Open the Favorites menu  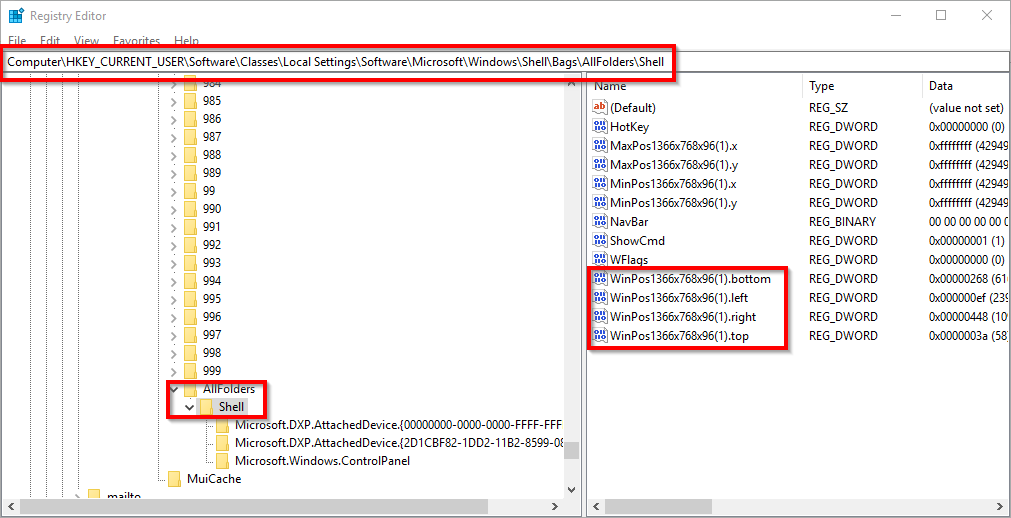point(136,41)
